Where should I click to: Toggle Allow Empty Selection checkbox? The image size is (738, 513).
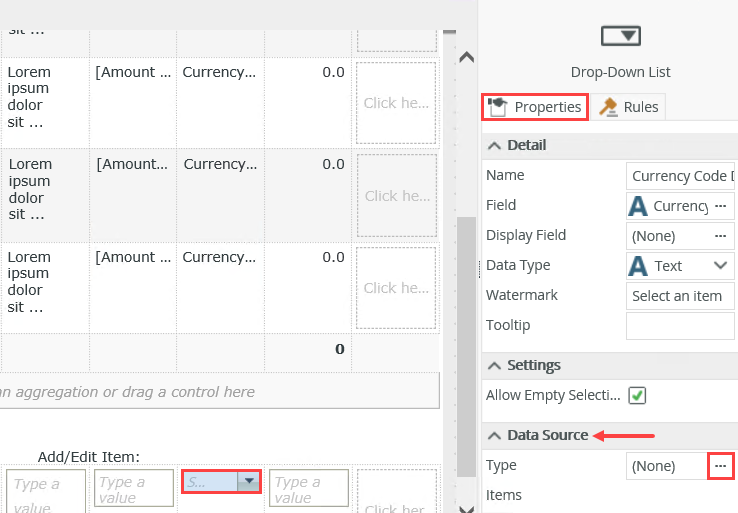[637, 395]
